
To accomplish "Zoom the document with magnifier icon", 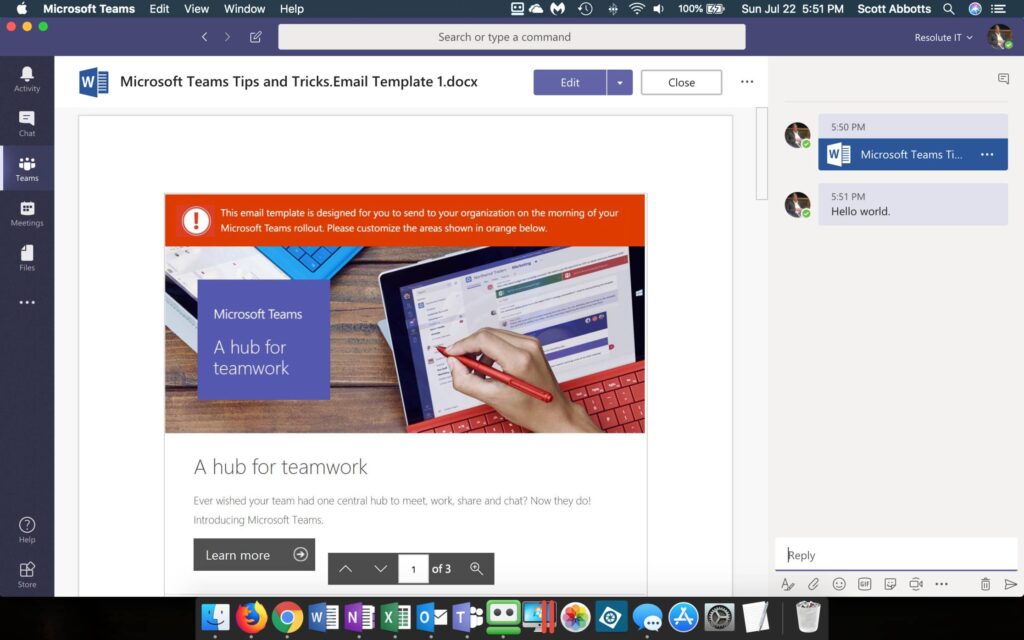I will (477, 569).
